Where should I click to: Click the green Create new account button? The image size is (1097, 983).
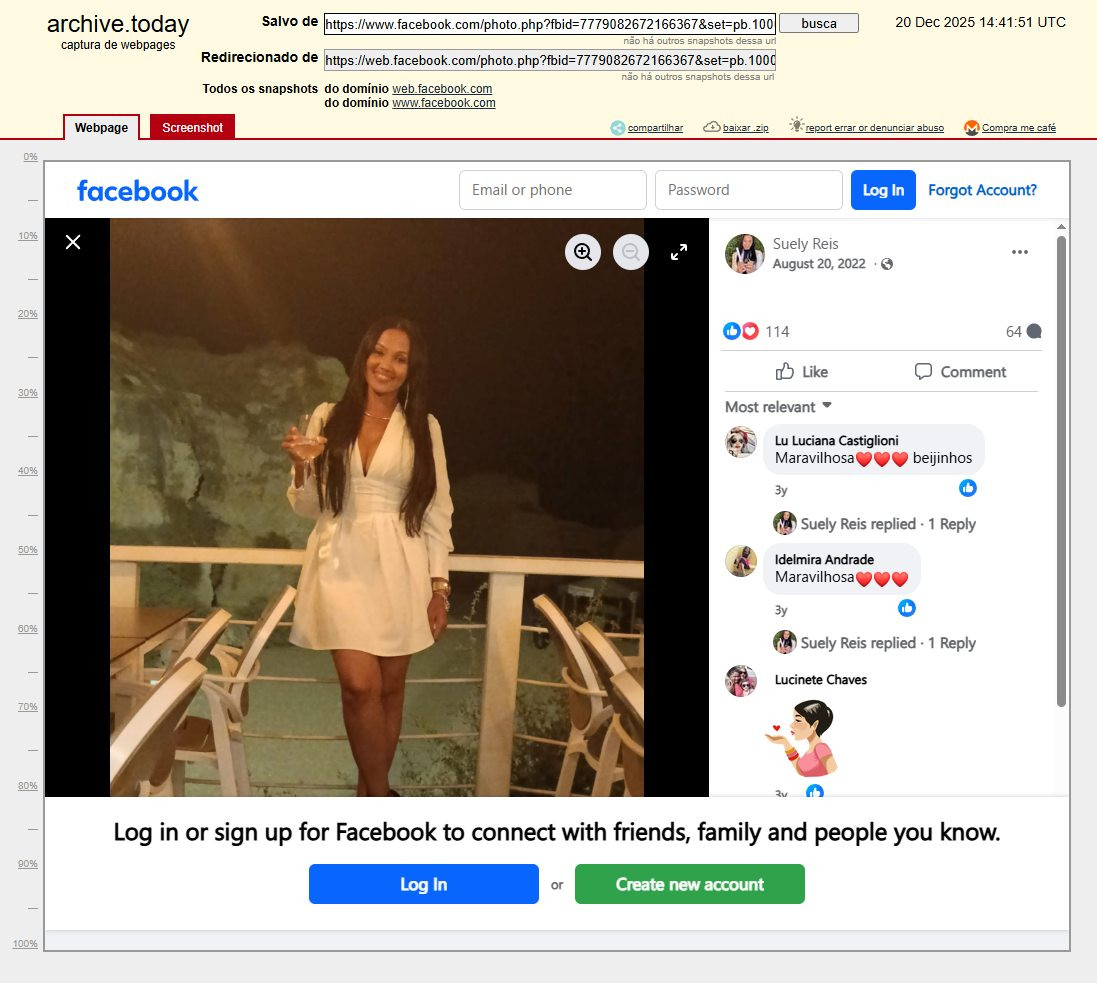pyautogui.click(x=689, y=884)
